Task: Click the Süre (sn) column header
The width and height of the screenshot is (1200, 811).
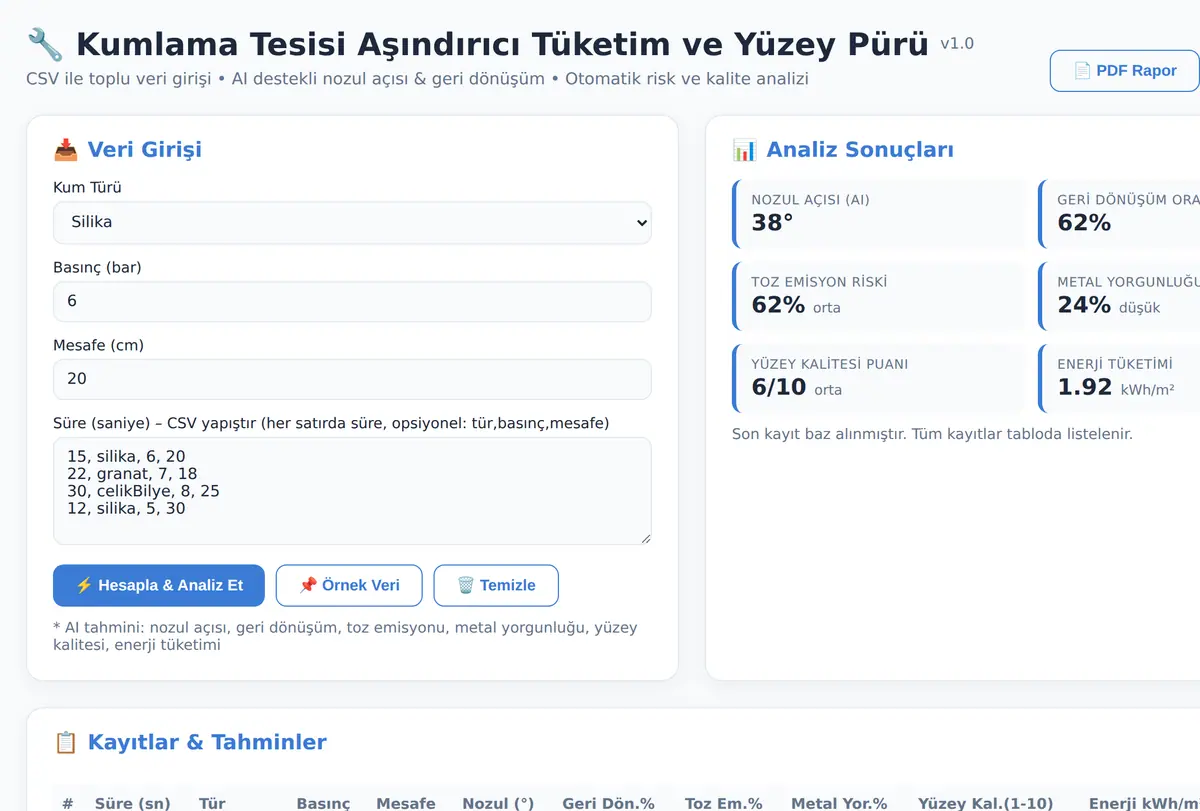Action: [x=133, y=803]
